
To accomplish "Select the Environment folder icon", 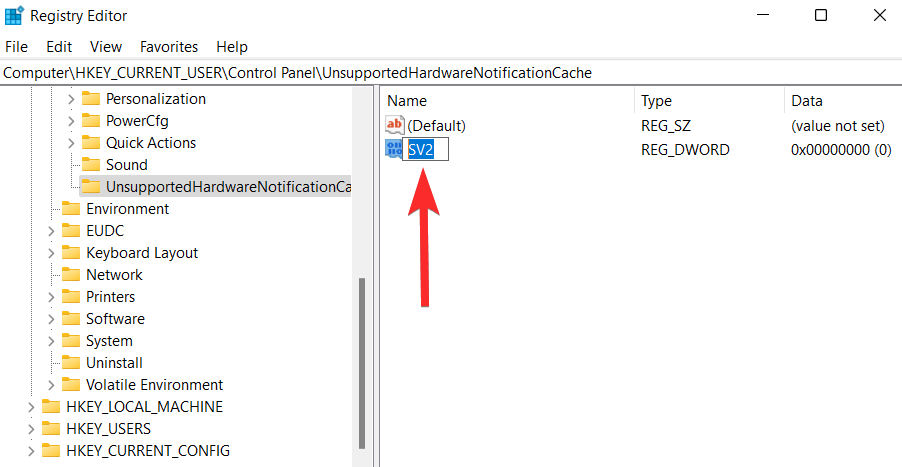I will click(71, 209).
